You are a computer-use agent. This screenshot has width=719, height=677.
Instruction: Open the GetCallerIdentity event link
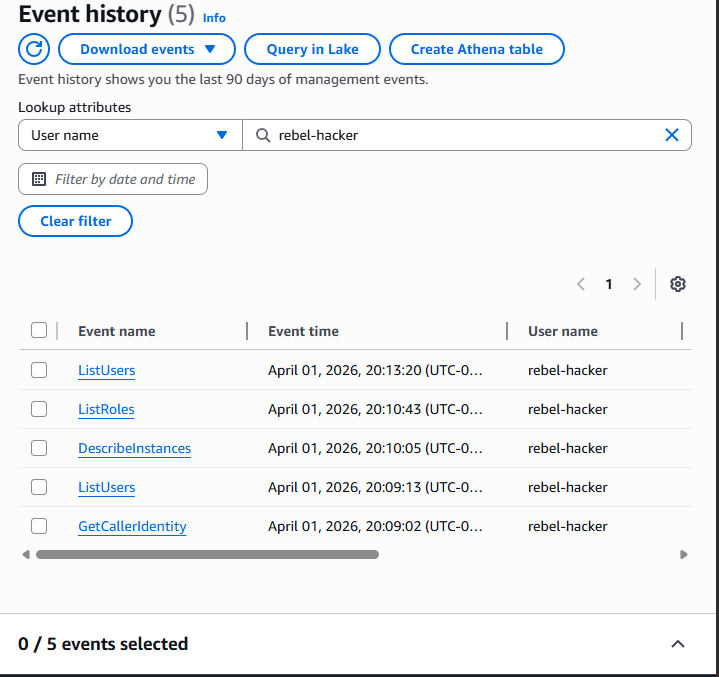tap(132, 526)
